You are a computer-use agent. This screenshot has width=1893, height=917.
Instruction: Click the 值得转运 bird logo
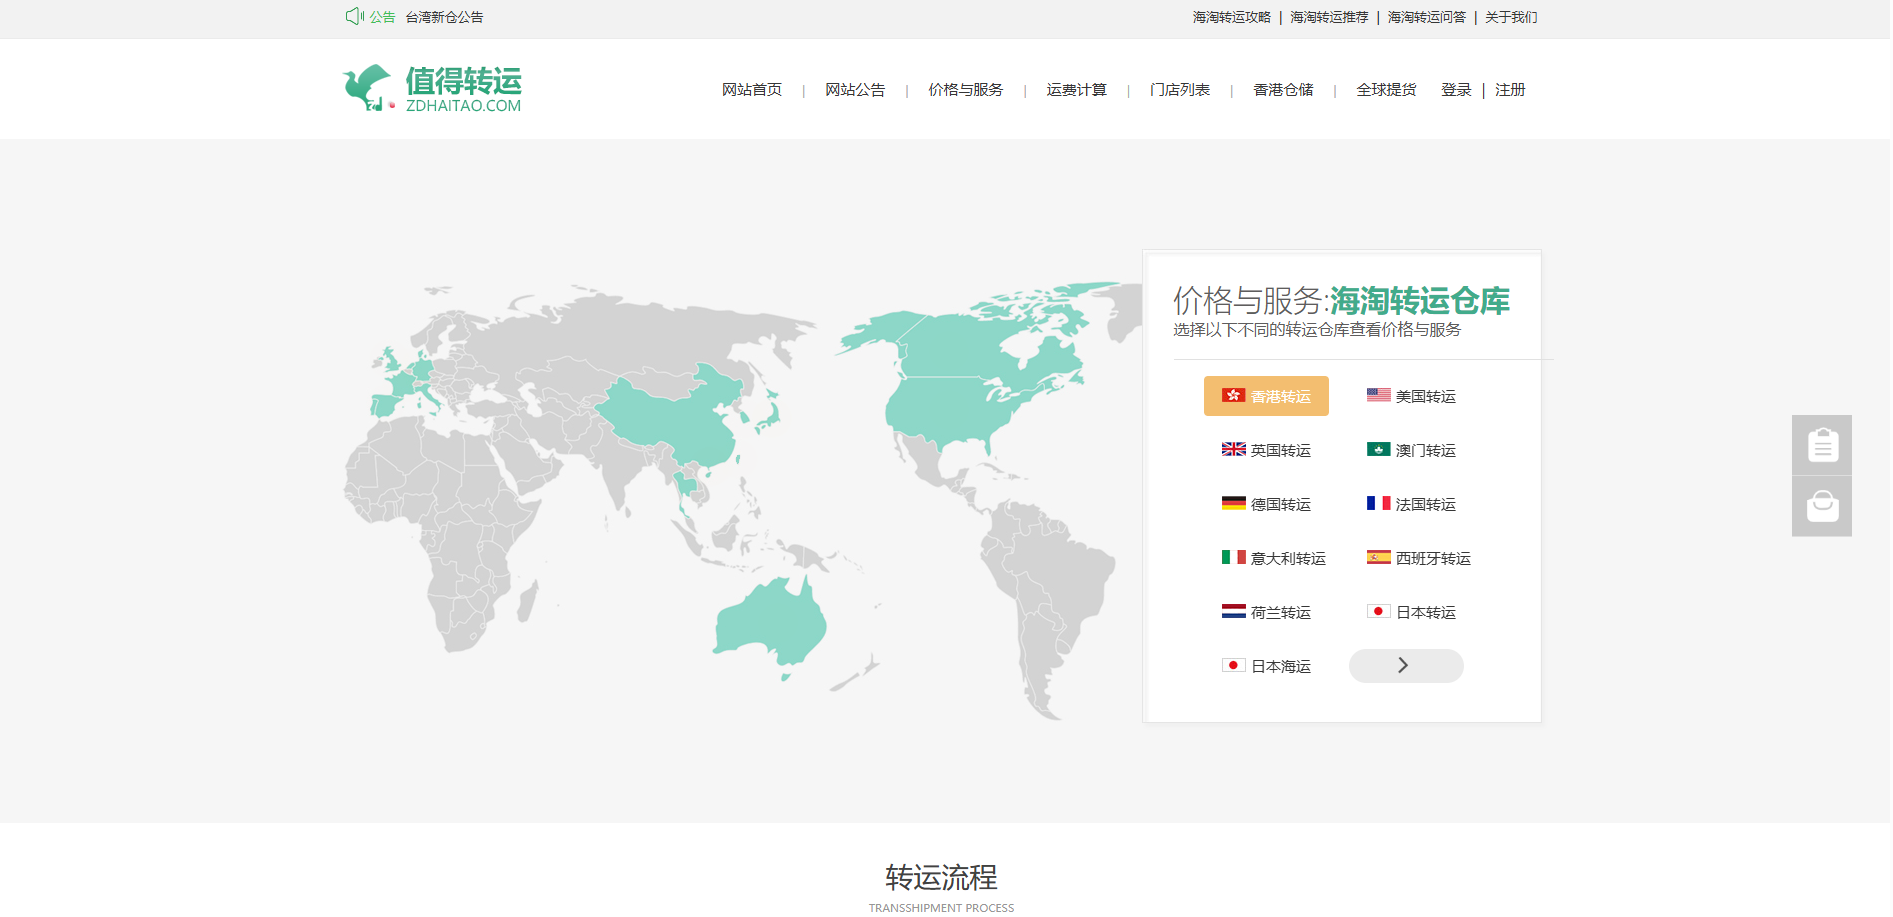click(x=432, y=89)
